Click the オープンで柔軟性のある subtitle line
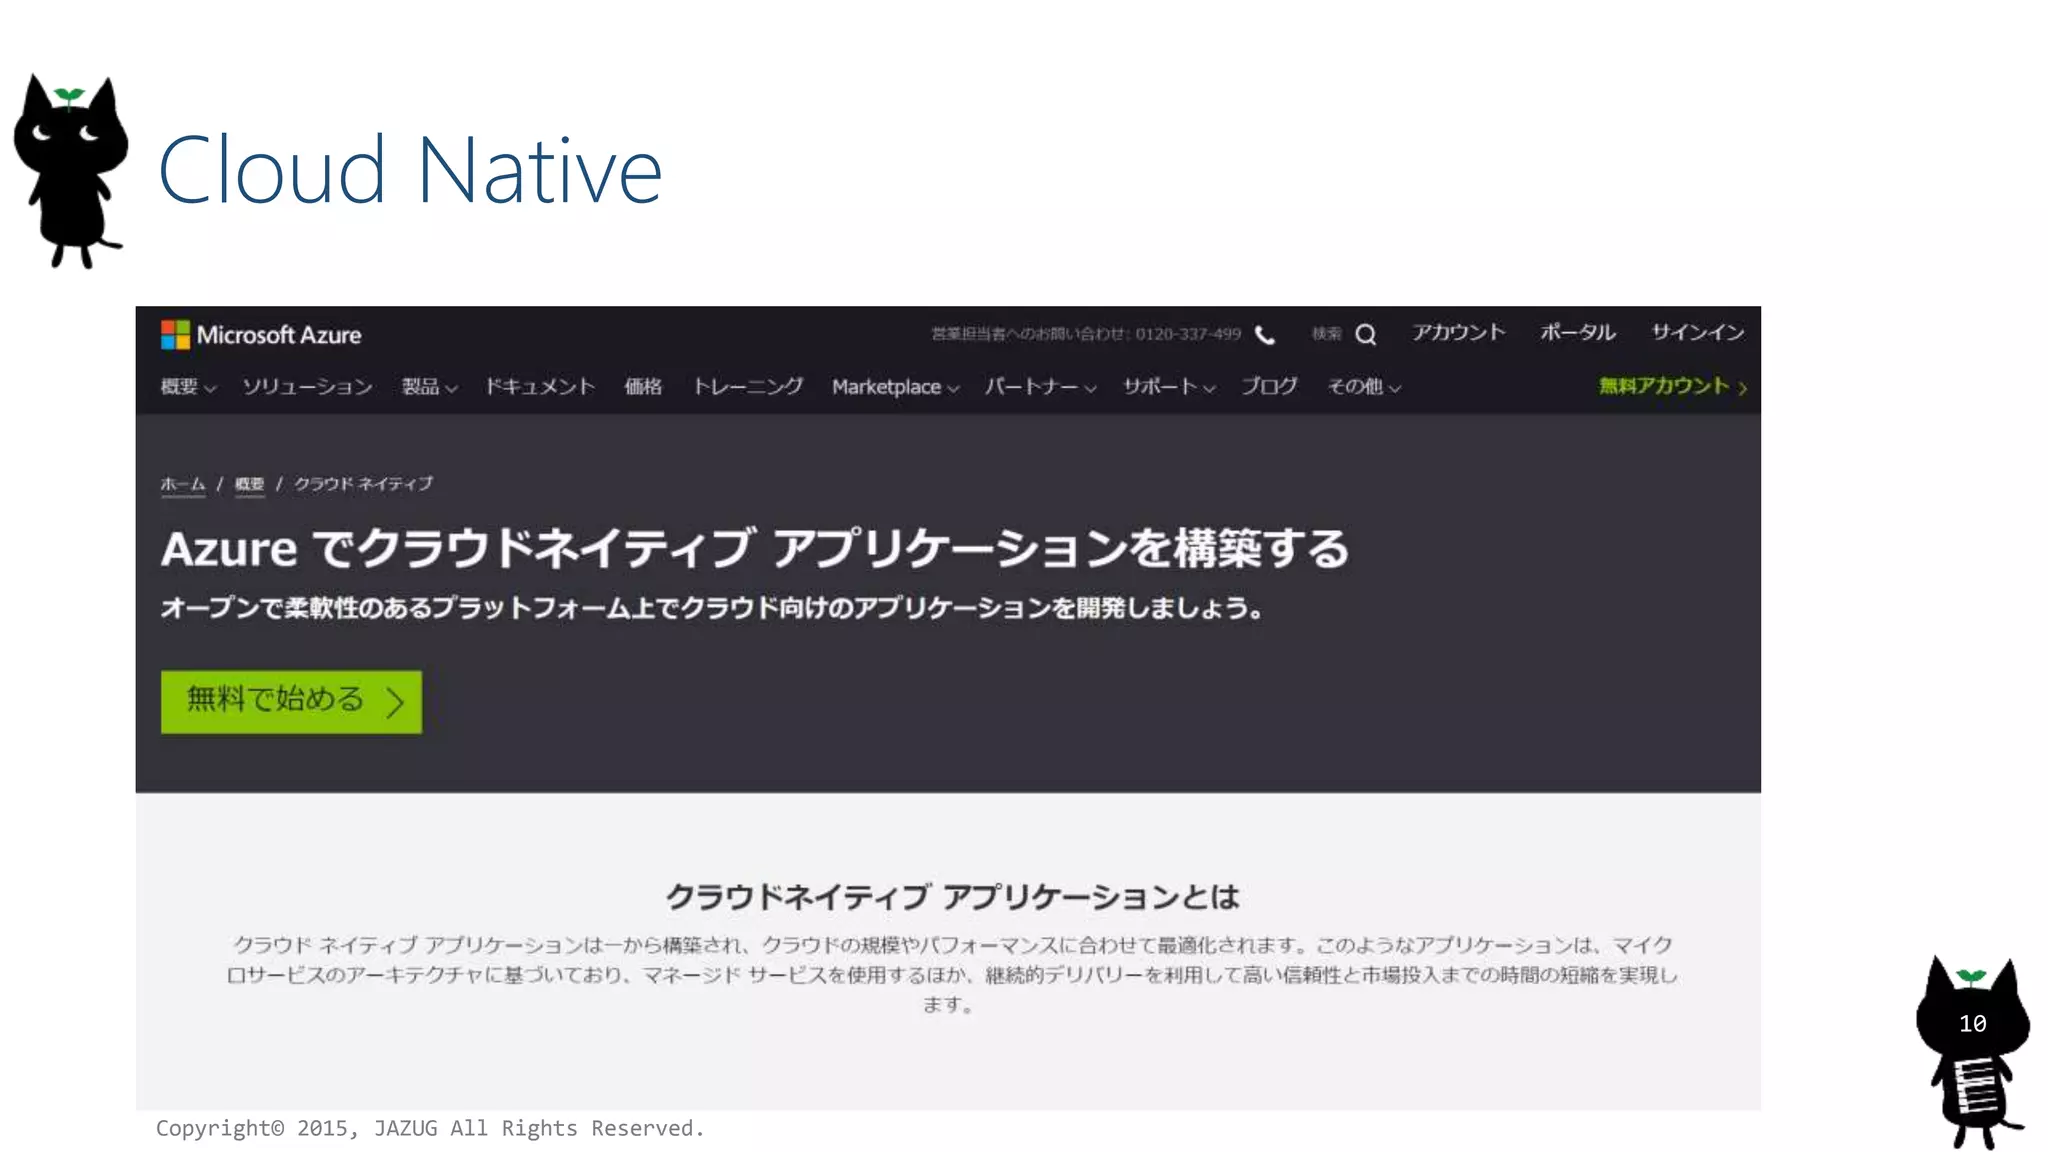Viewport: 2048px width, 1152px height. pos(712,608)
